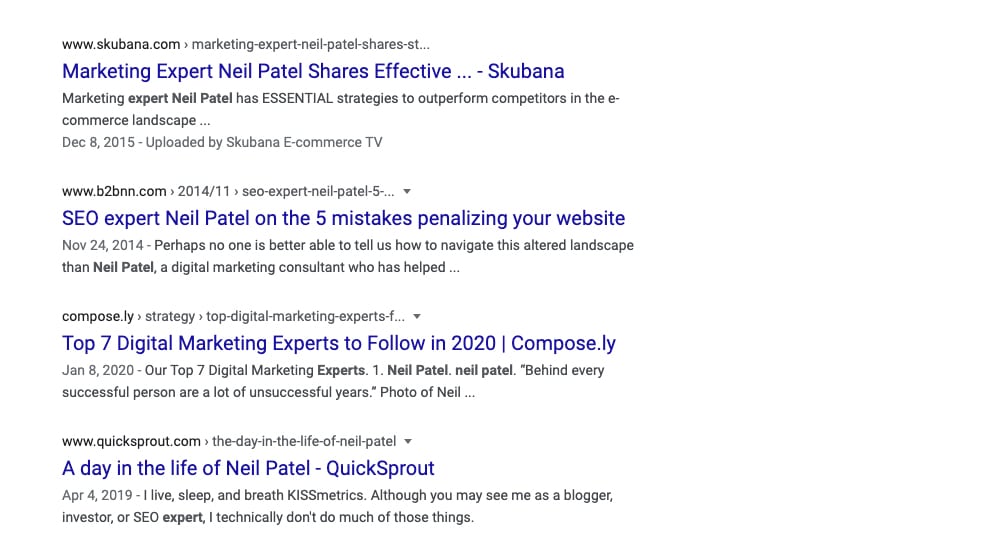Click the the-day-in-the-life-of-neil-patel path
This screenshot has height=560, width=1000.
pos(304,441)
